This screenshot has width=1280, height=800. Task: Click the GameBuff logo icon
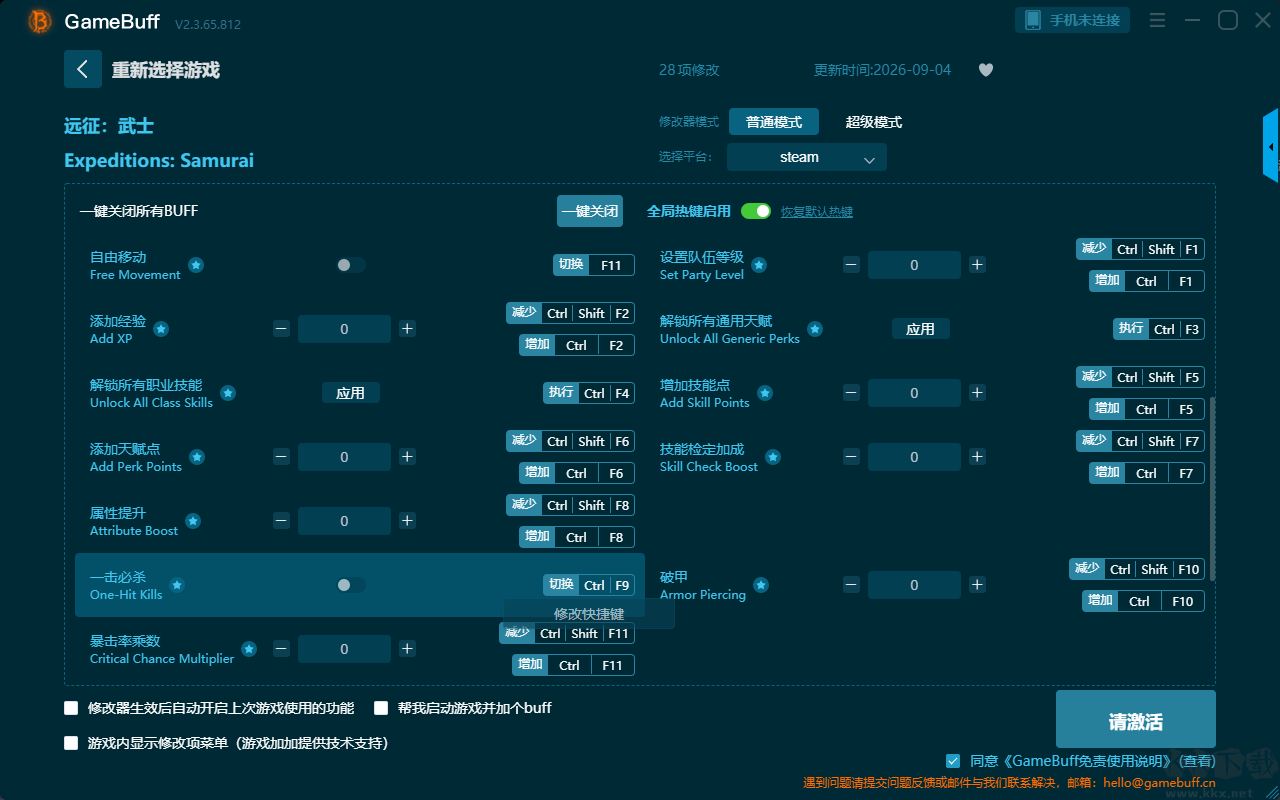[39, 21]
